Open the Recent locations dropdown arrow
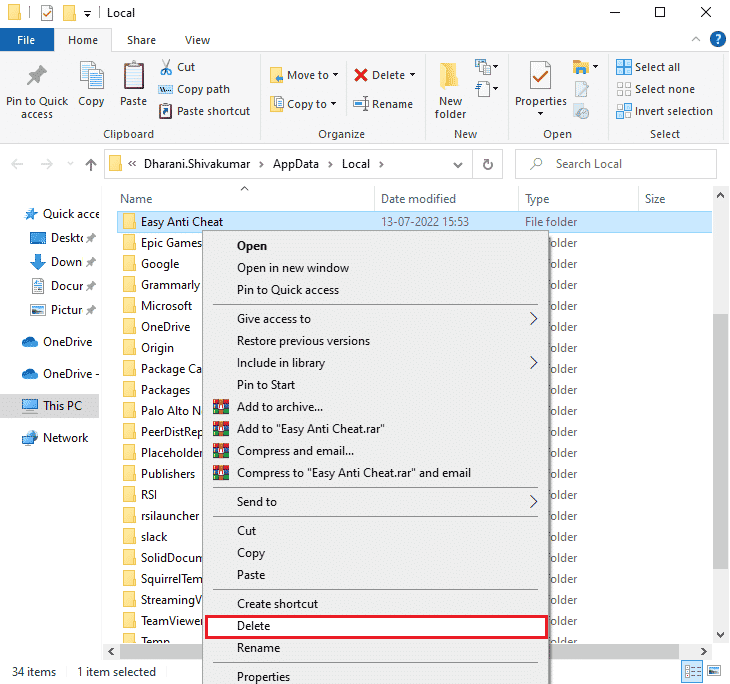This screenshot has height=684, width=730. (x=70, y=164)
